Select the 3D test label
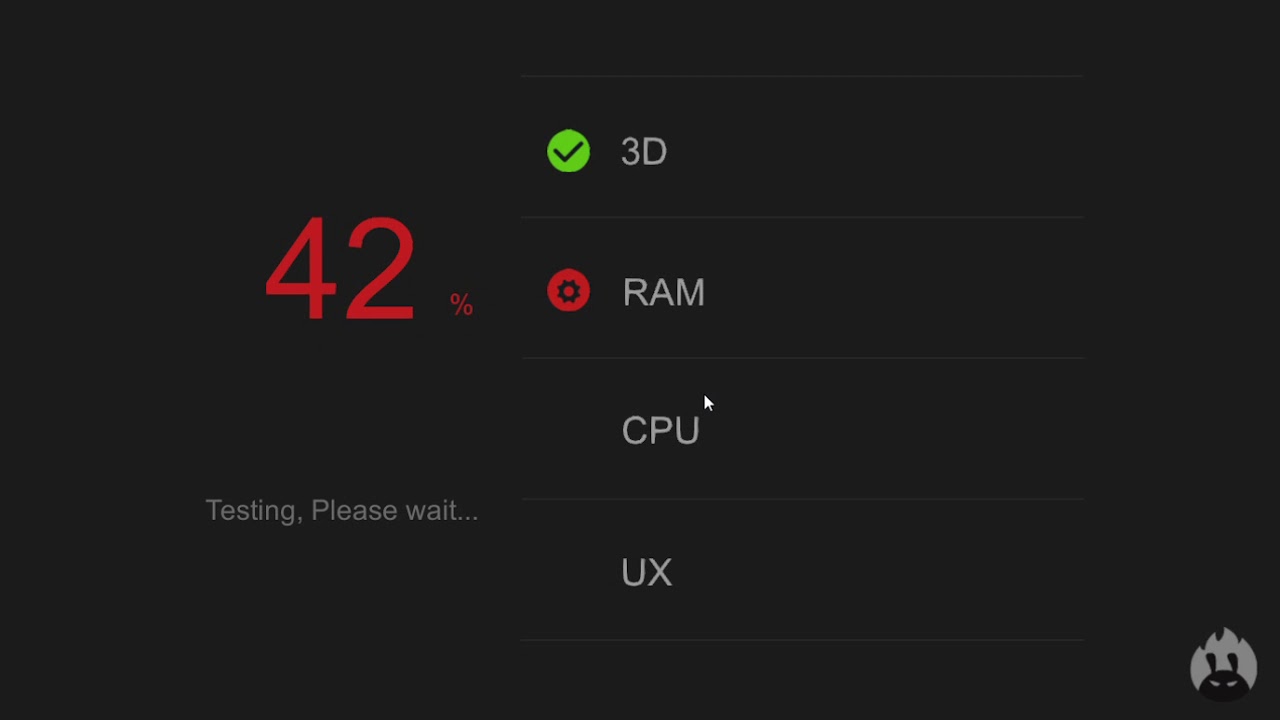Viewport: 1280px width, 720px height. tap(643, 152)
